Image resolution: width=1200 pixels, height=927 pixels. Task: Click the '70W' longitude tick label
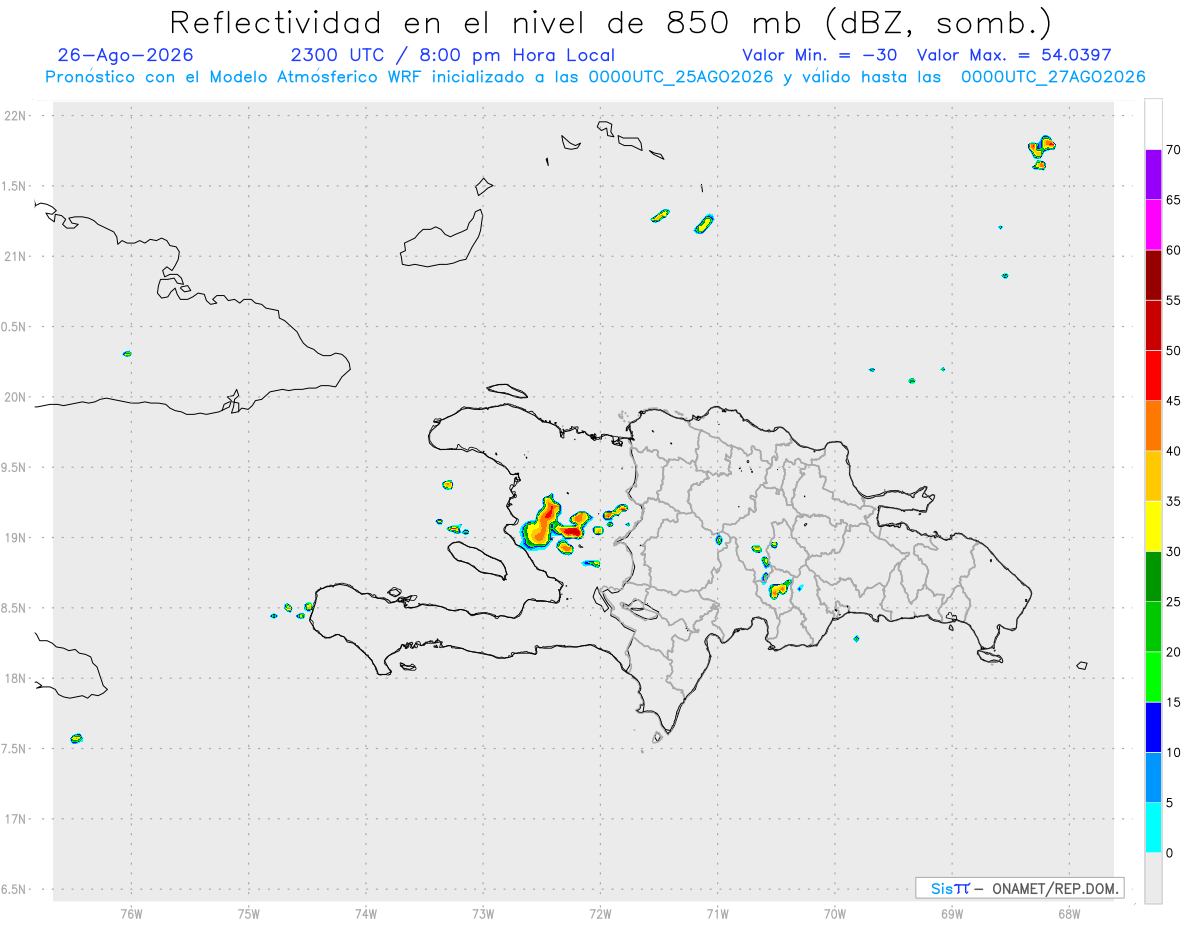pyautogui.click(x=835, y=913)
